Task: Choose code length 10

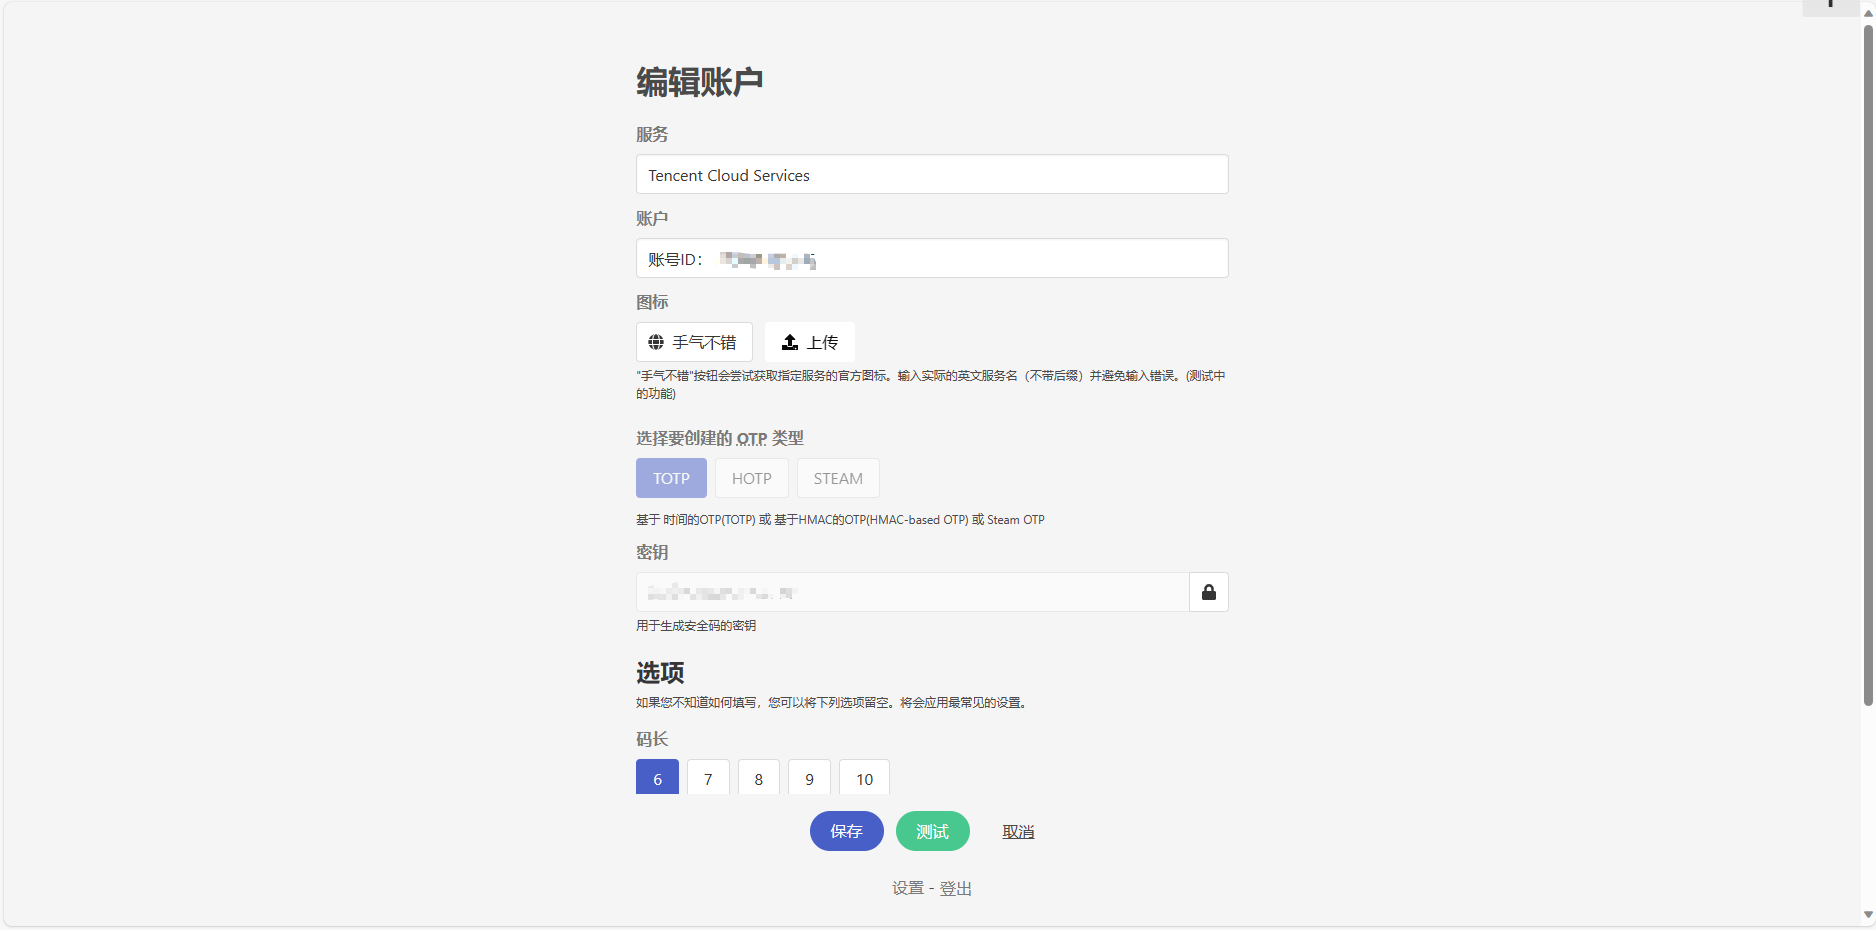Action: point(863,777)
